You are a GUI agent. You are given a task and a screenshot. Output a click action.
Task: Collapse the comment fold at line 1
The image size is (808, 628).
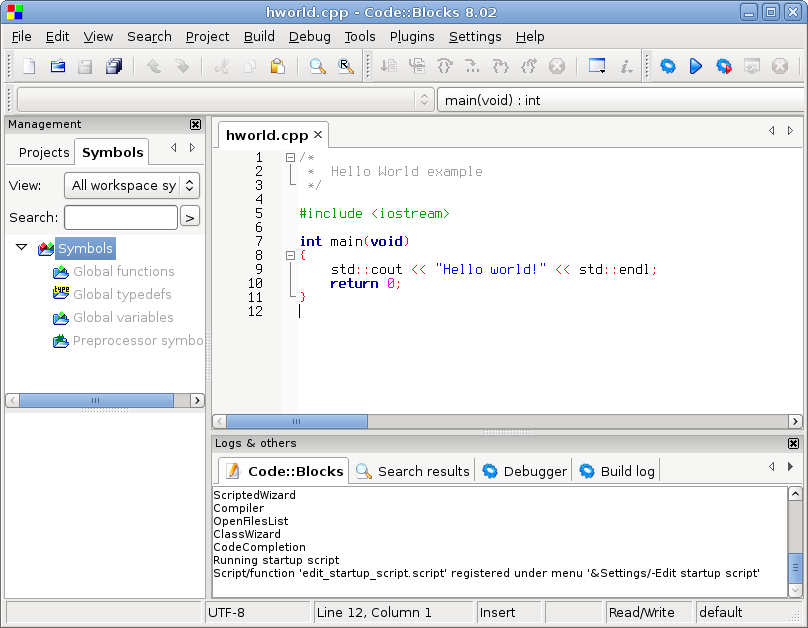point(290,157)
